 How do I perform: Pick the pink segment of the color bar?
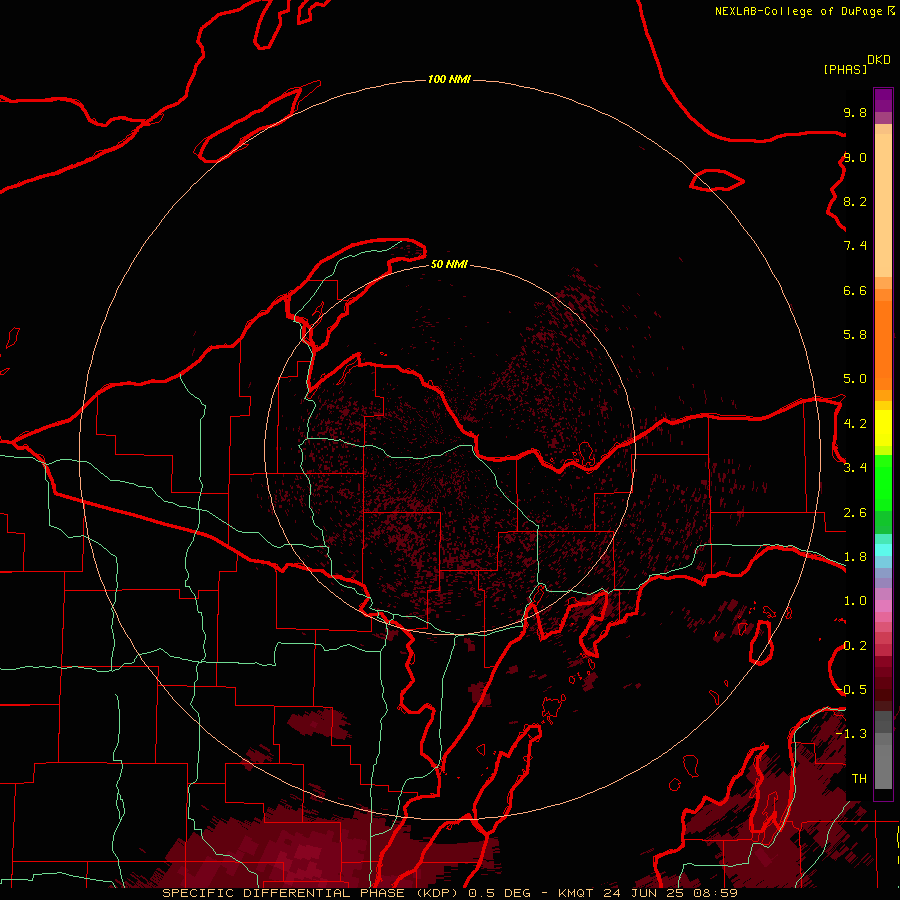pos(883,605)
